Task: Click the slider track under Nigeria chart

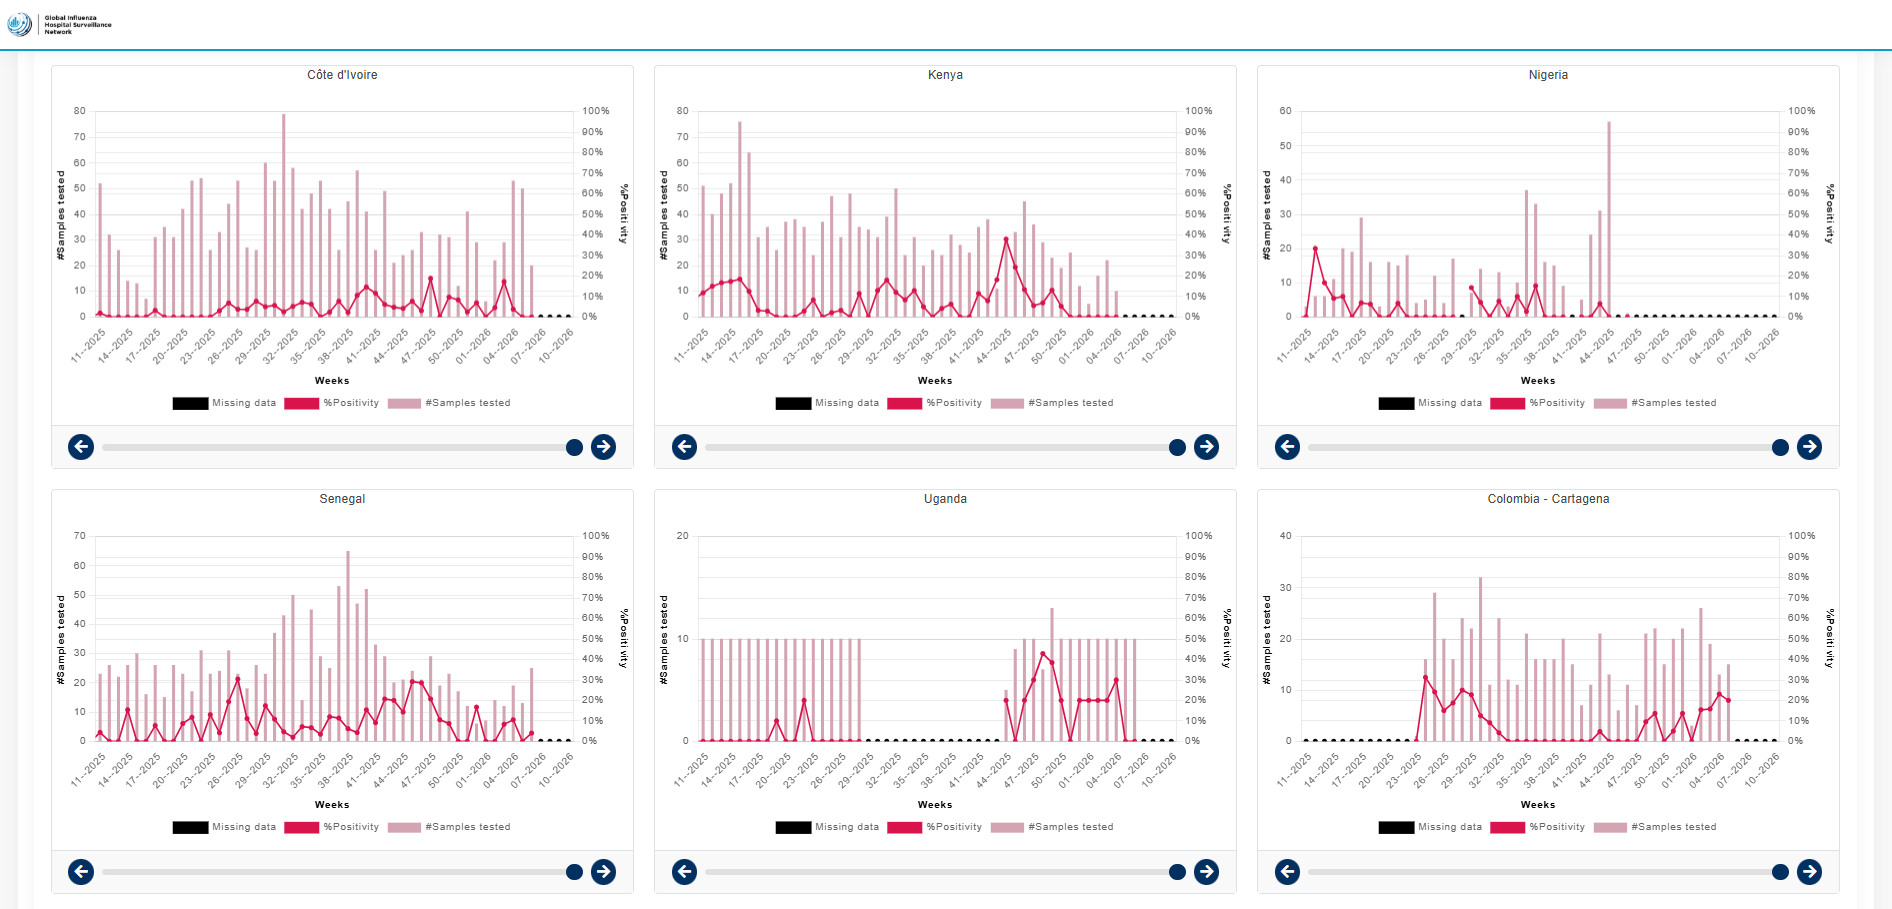Action: coord(1540,447)
